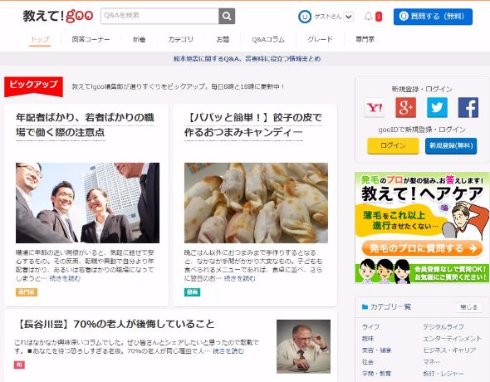Screen dimensions: 490x382
Task: Click 続きを読む under the workplace article
Action: [65, 278]
